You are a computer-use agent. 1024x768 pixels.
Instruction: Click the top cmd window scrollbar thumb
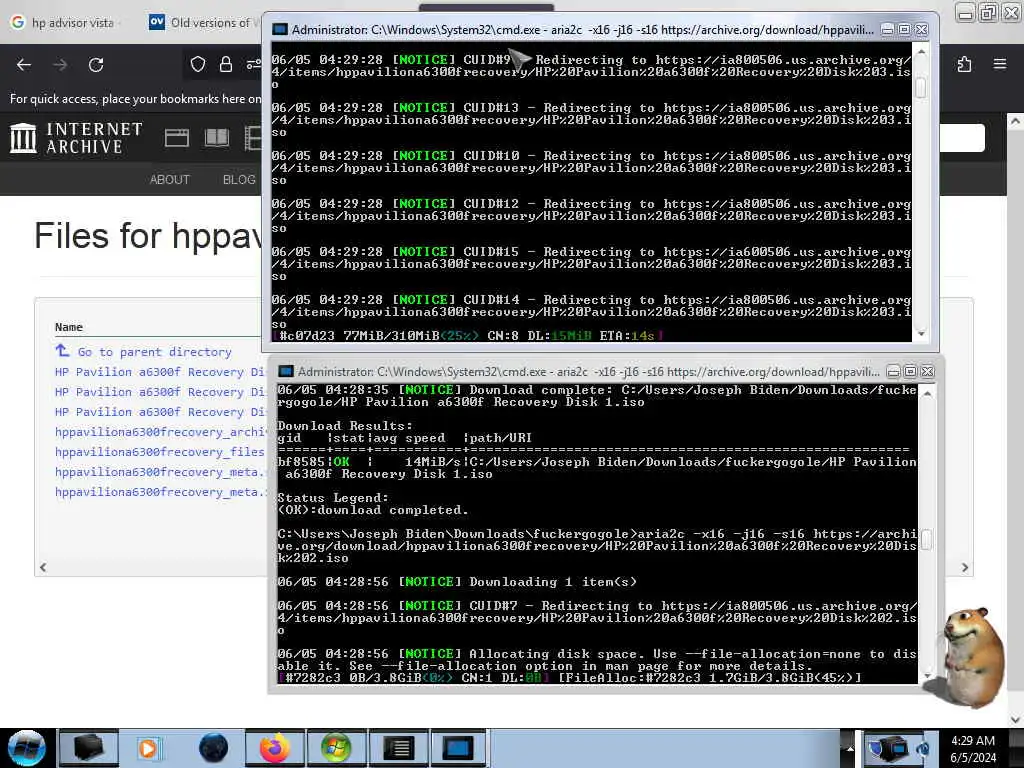click(921, 87)
